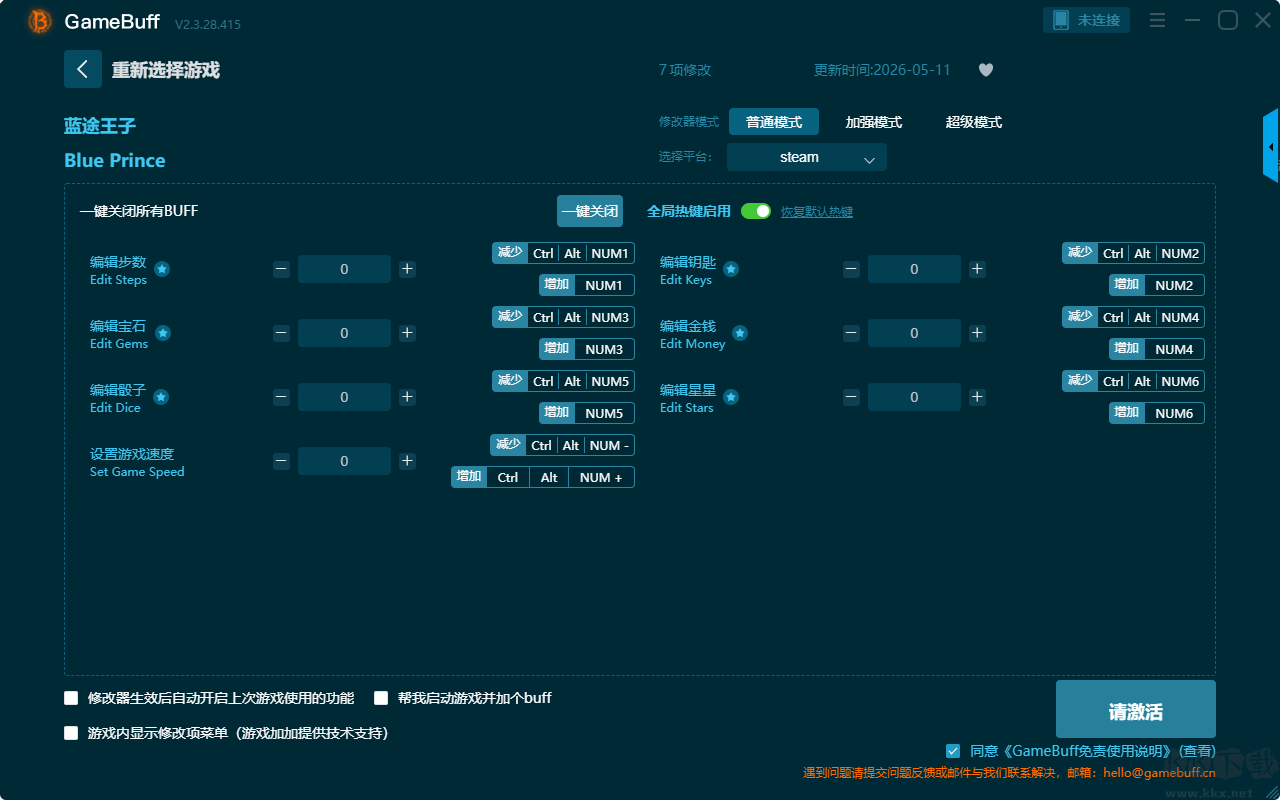Check the launch game and add buff option

click(381, 698)
